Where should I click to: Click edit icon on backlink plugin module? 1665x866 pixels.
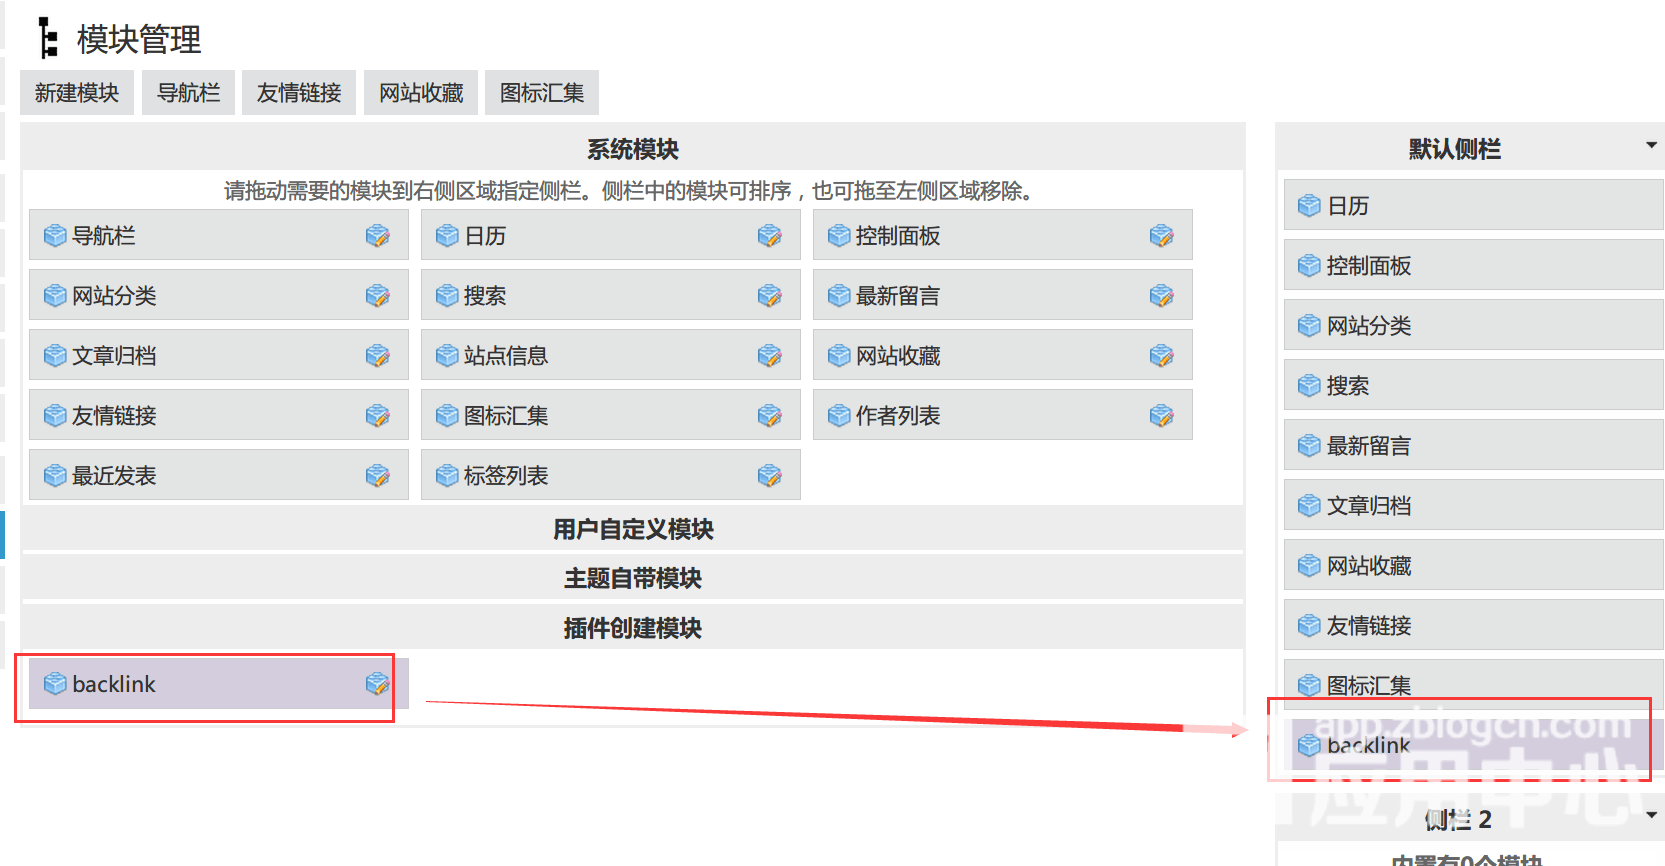point(377,684)
